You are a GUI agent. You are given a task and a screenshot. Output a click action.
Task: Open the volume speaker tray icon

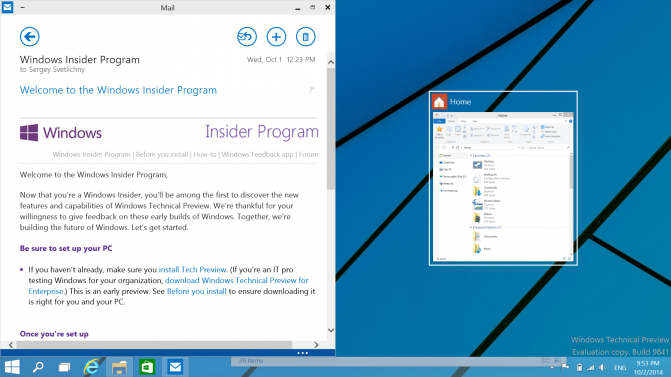click(603, 367)
